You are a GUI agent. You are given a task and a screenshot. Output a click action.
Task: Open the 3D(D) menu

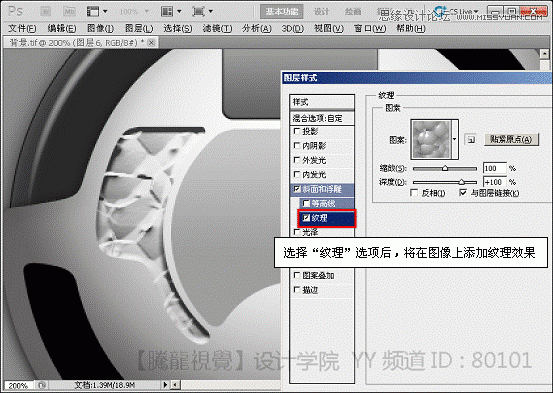pos(293,28)
